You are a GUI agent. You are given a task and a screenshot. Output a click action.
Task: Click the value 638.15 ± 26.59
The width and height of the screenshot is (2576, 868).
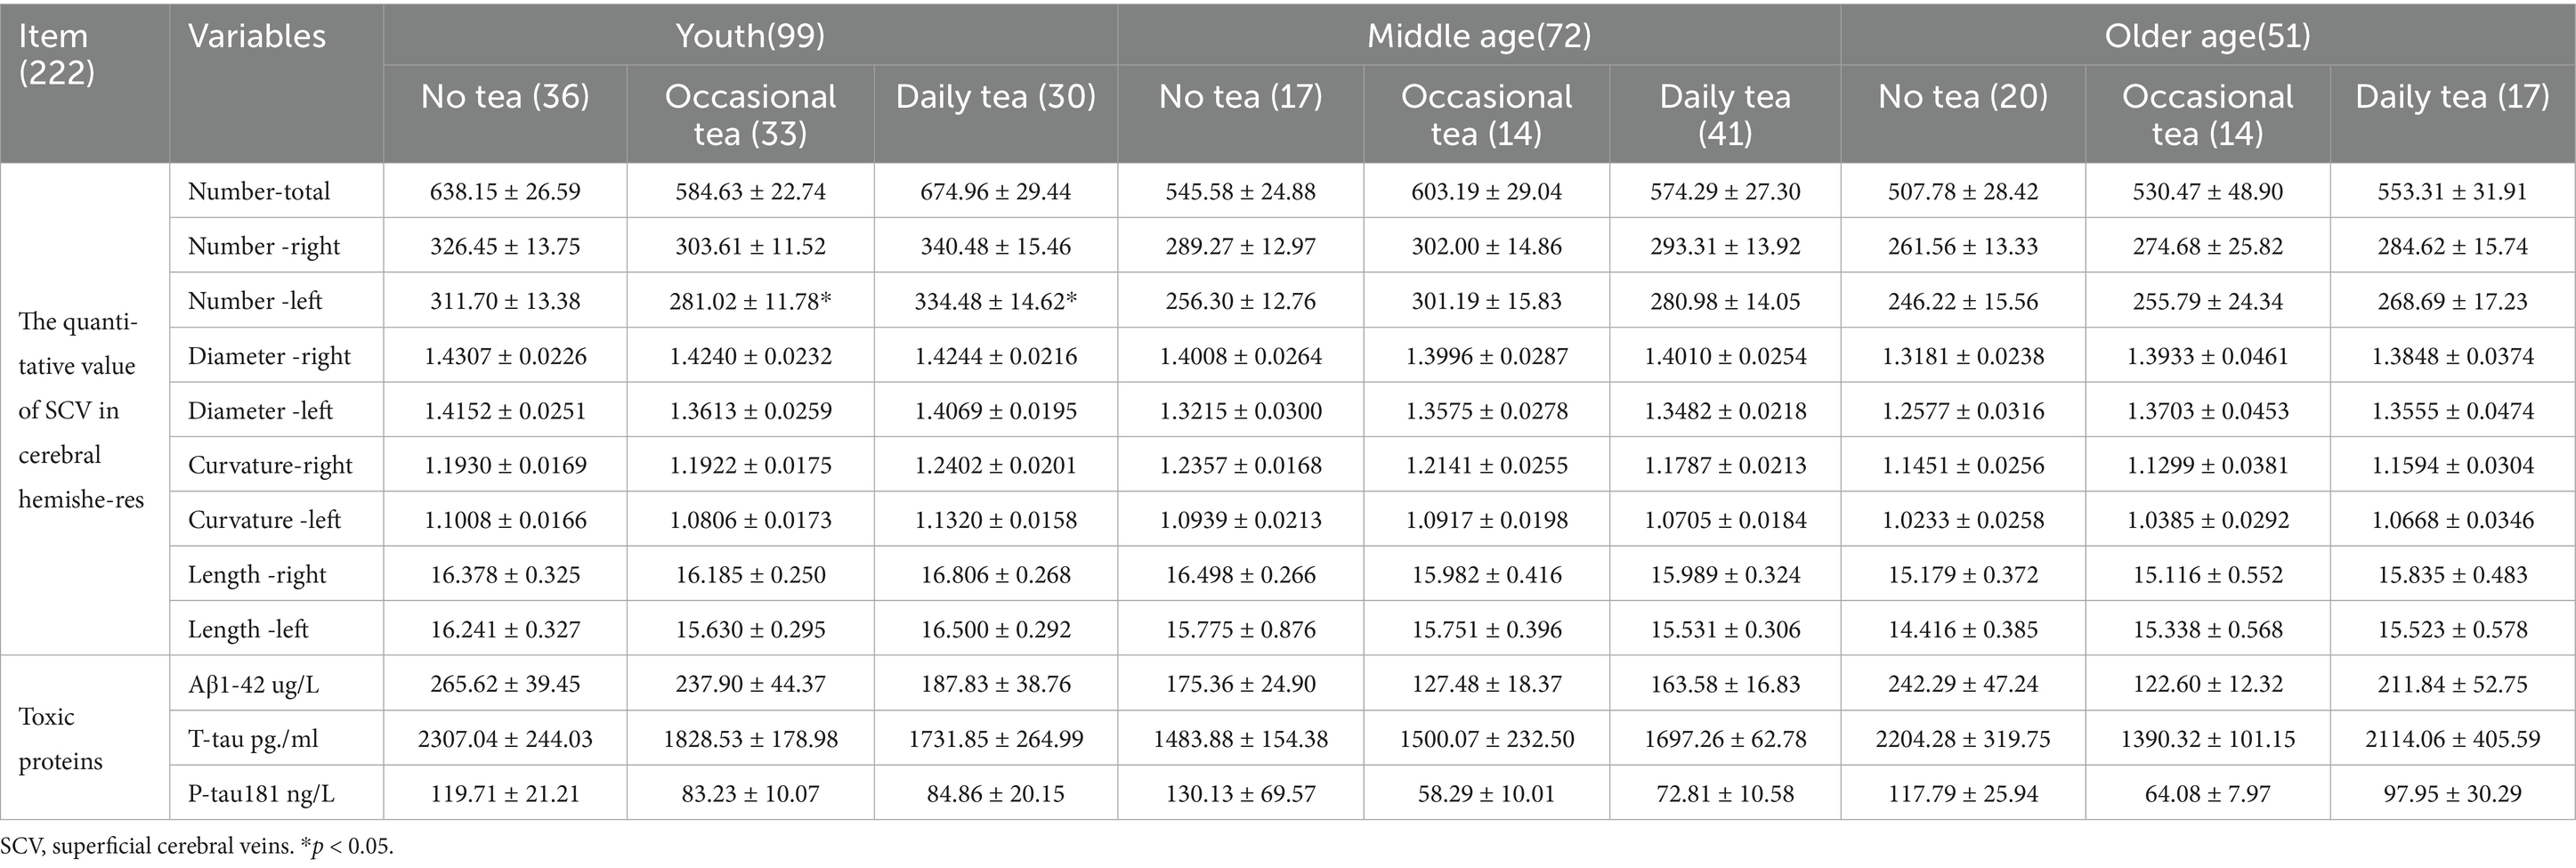(x=505, y=191)
